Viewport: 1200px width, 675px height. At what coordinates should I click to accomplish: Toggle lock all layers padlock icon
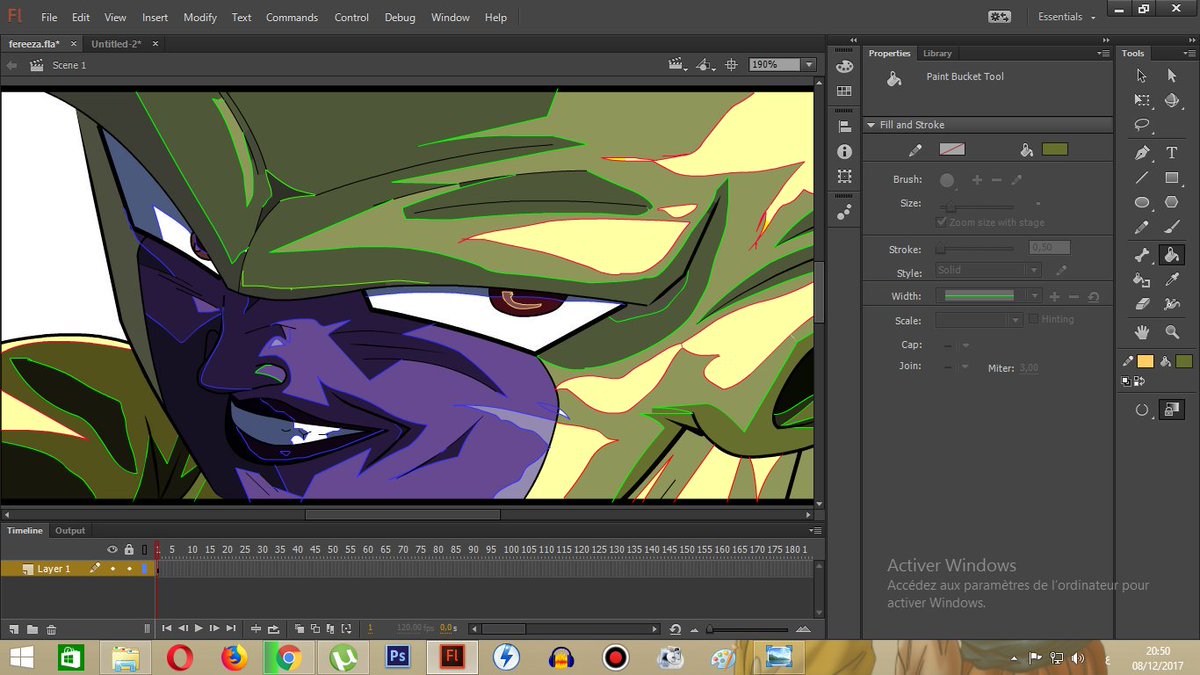129,550
